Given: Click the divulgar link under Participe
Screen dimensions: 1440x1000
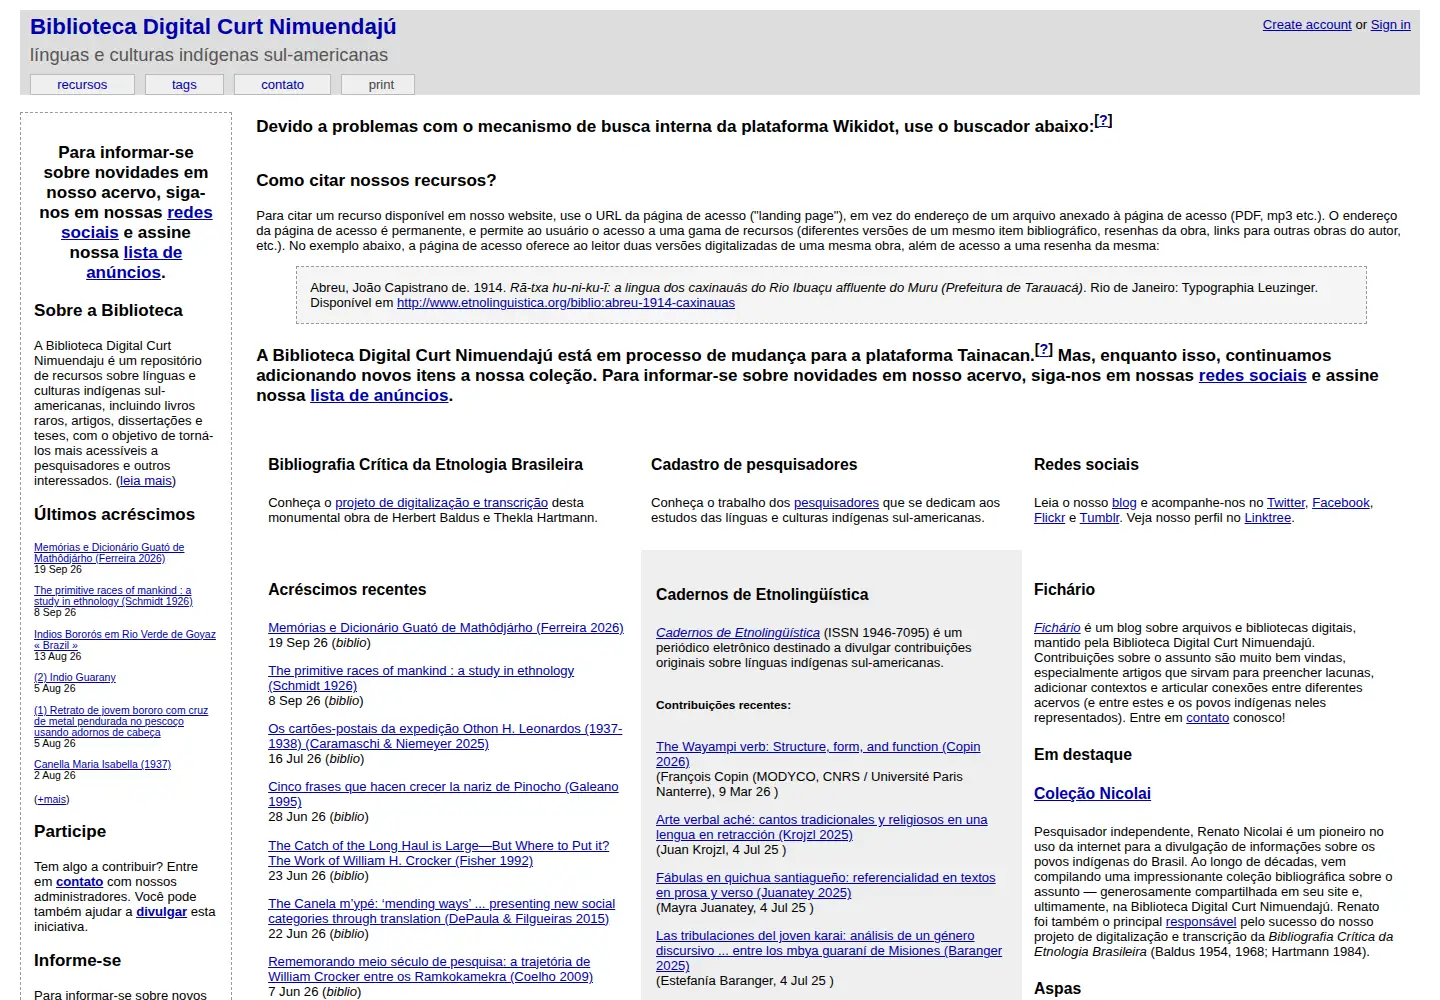Looking at the screenshot, I should click(x=162, y=912).
